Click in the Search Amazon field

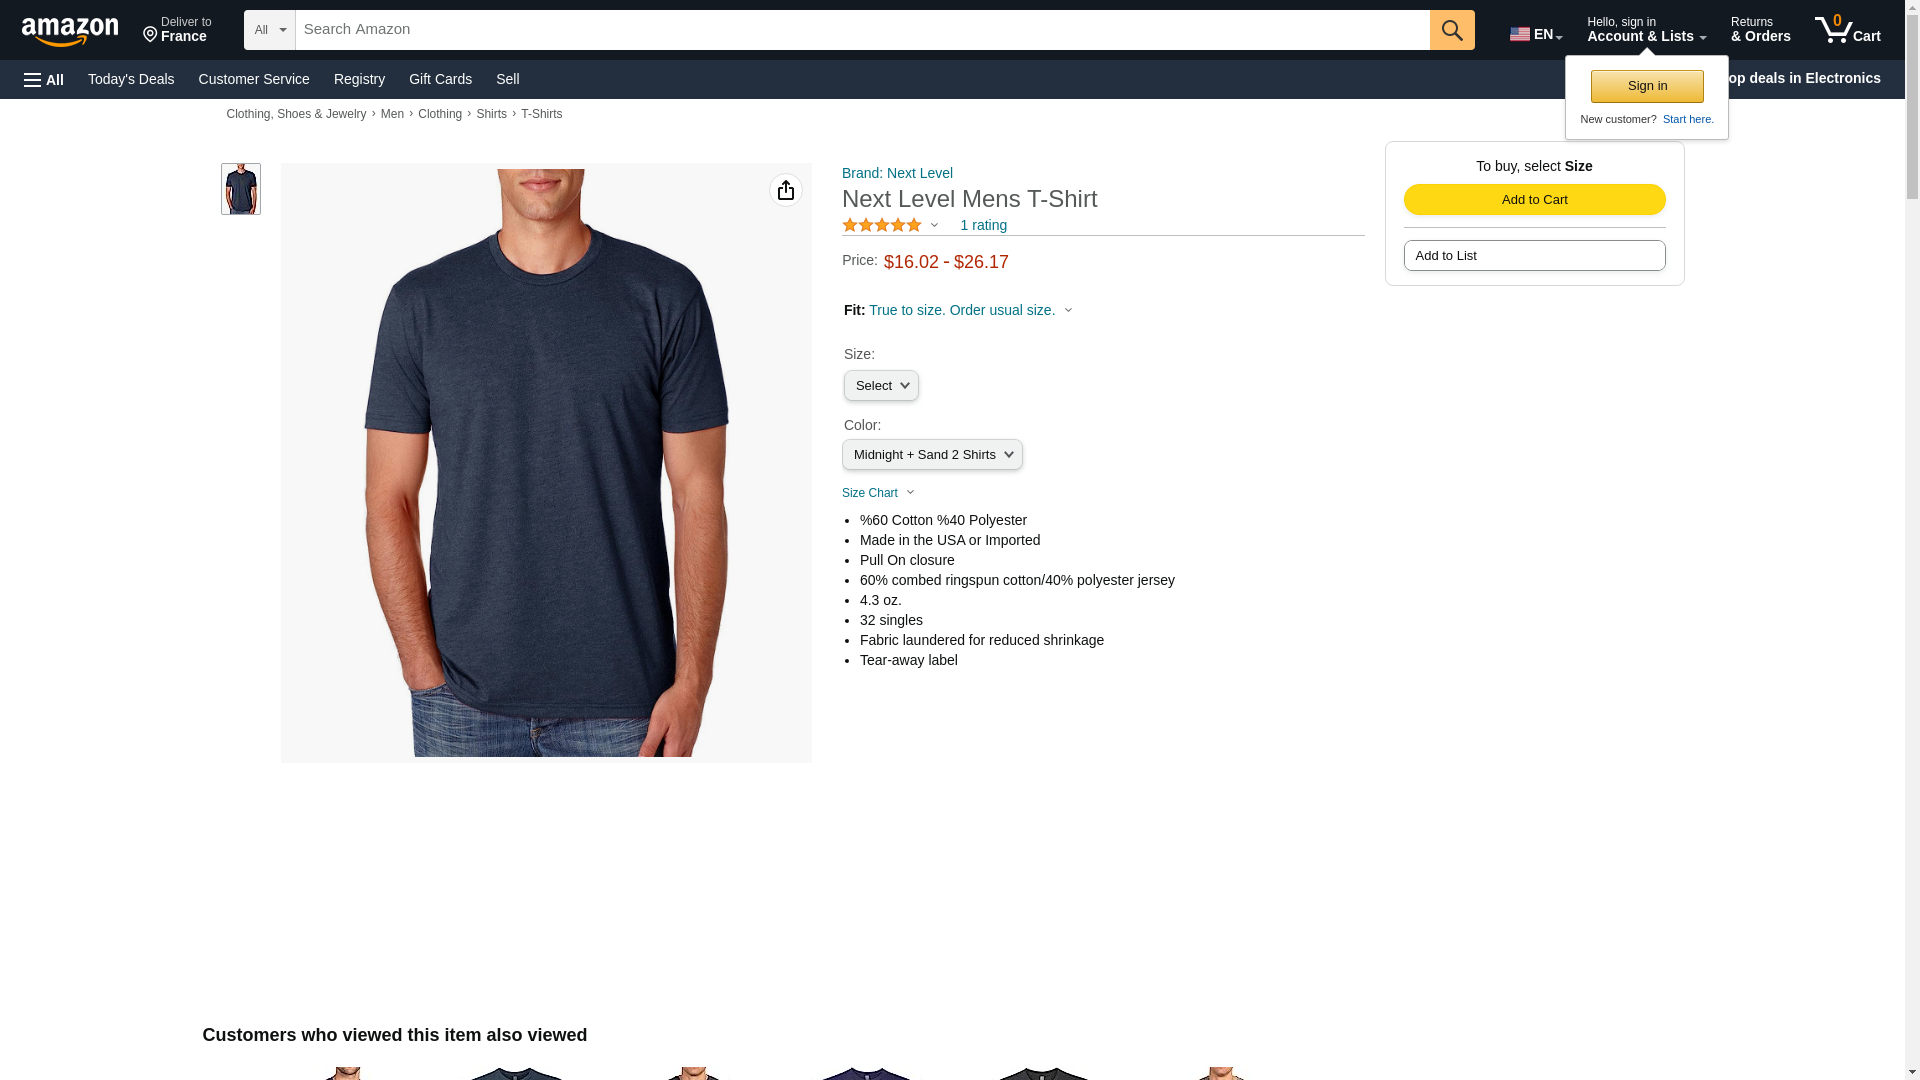(862, 30)
